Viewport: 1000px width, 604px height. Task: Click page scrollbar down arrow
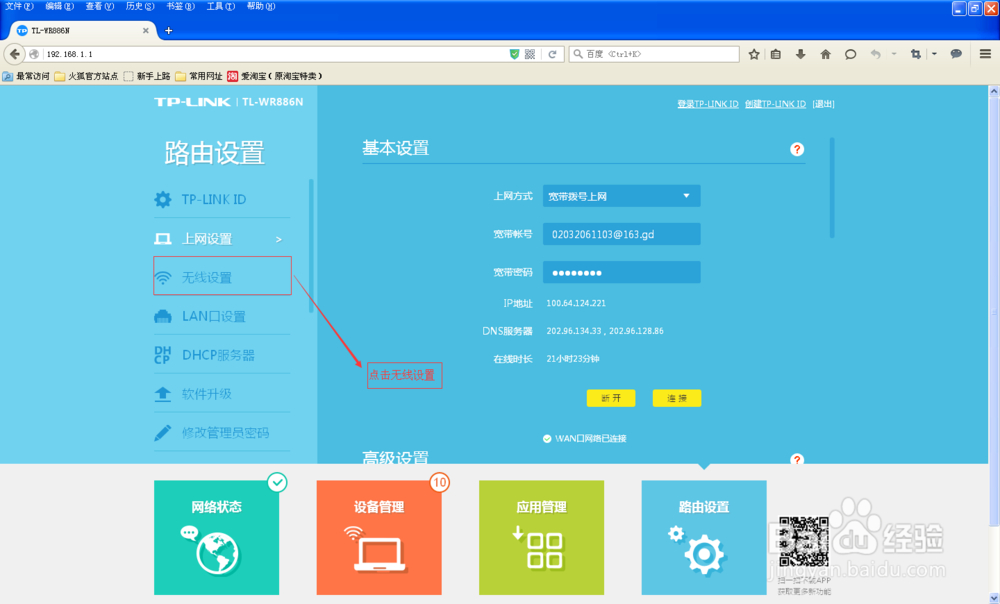pyautogui.click(x=994, y=598)
